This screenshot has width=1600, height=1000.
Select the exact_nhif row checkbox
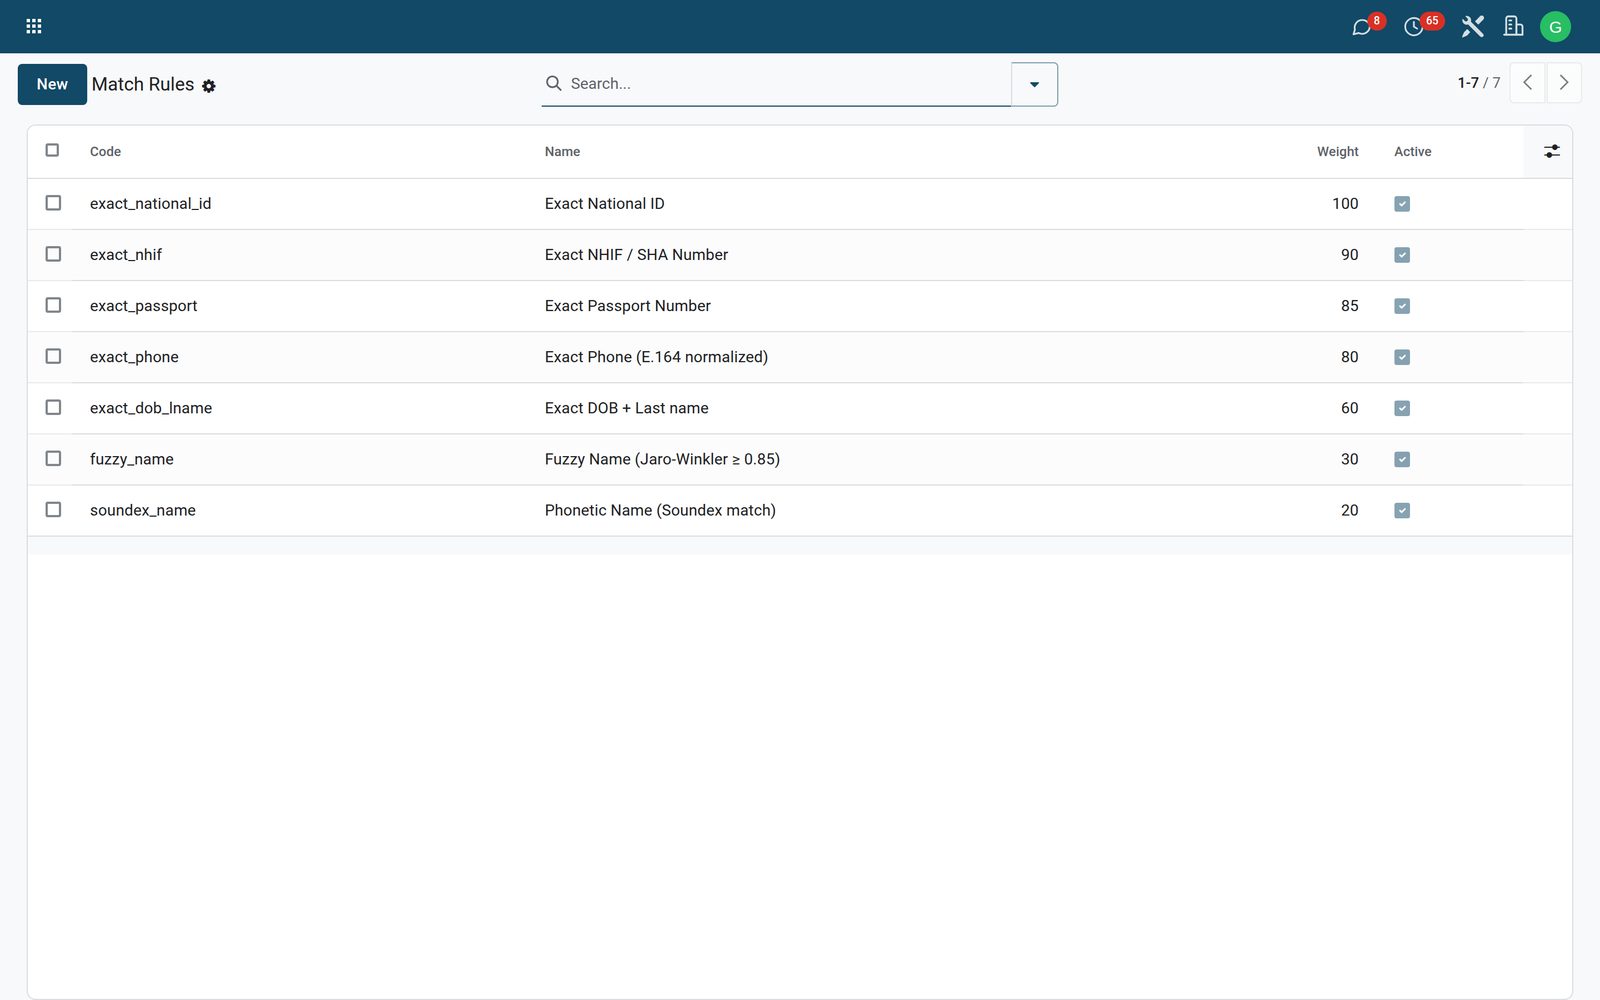[53, 254]
